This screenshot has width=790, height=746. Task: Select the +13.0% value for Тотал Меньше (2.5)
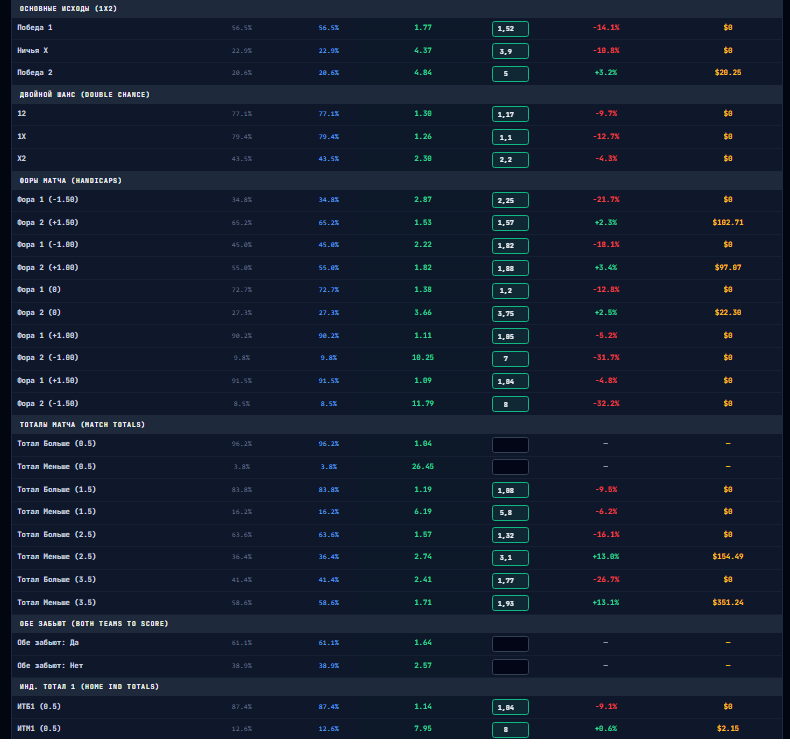[606, 557]
